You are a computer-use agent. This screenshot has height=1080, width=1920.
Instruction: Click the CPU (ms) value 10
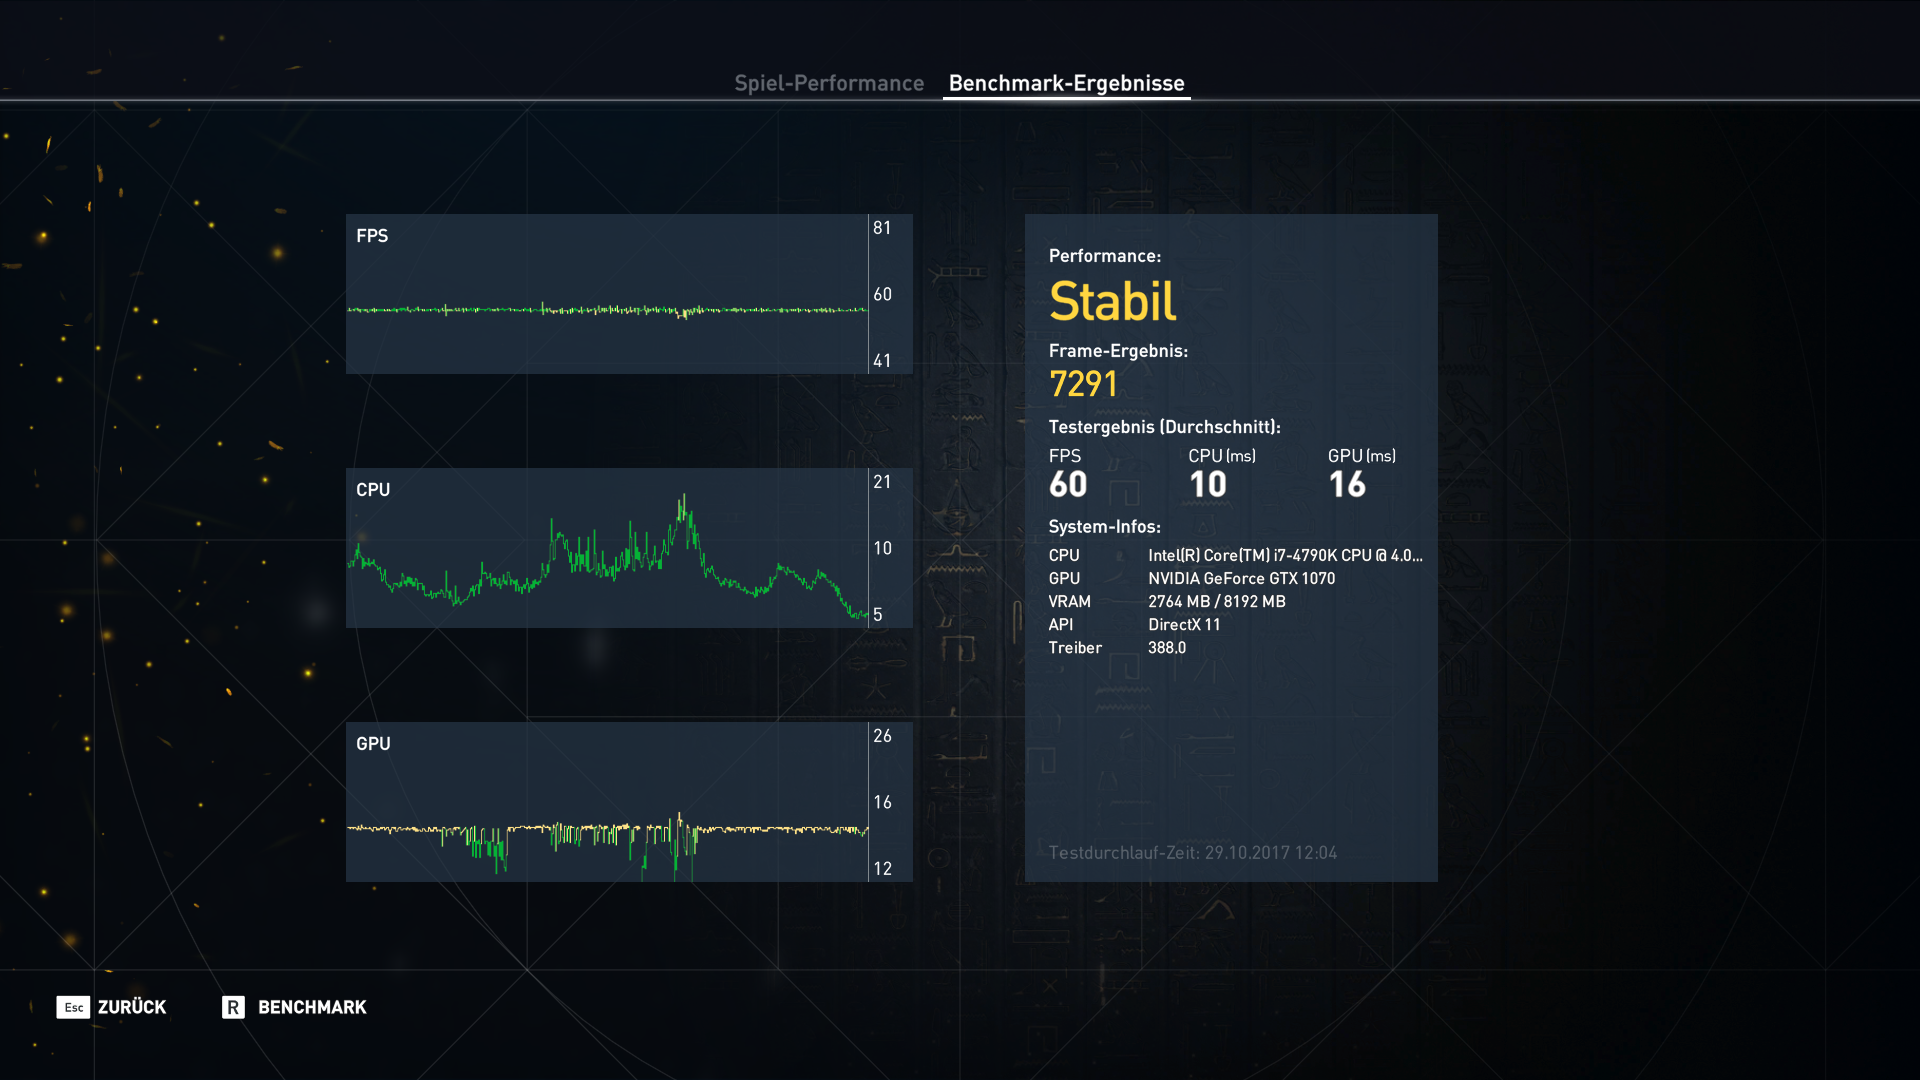pyautogui.click(x=1208, y=485)
